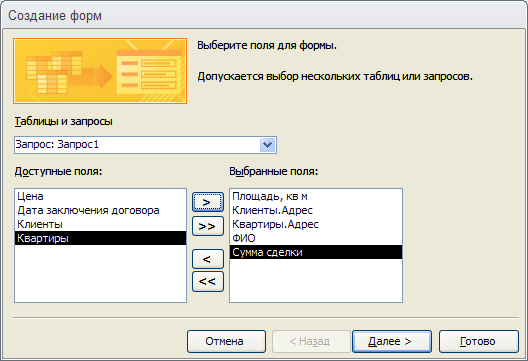This screenshot has height=361, width=528.
Task: Click the Далее > button
Action: pyautogui.click(x=392, y=341)
